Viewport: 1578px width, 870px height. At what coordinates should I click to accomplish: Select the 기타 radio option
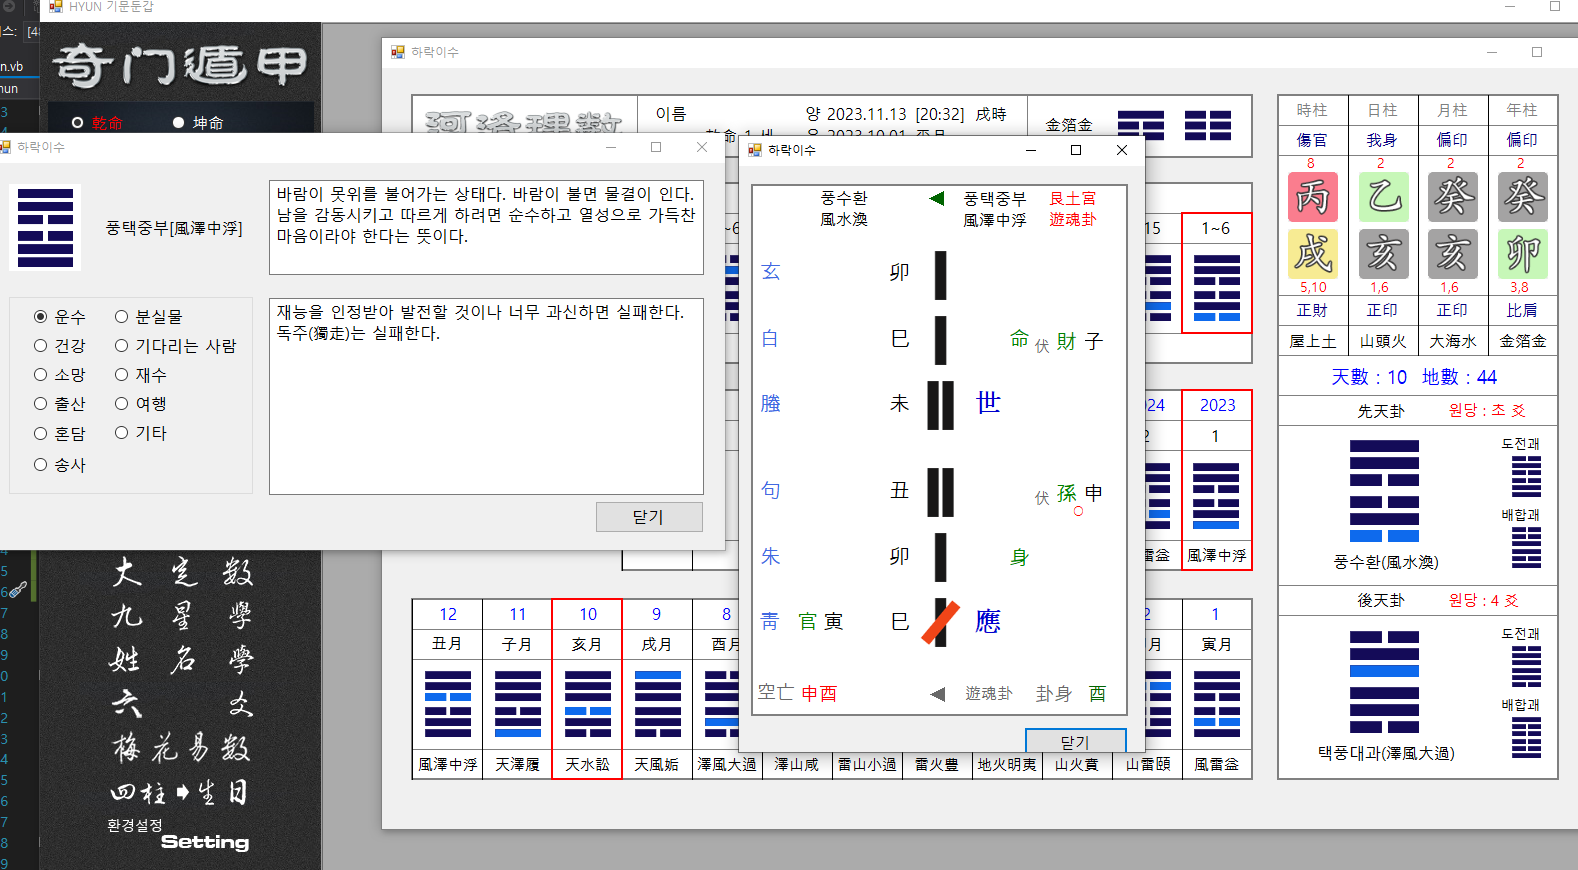pos(140,433)
